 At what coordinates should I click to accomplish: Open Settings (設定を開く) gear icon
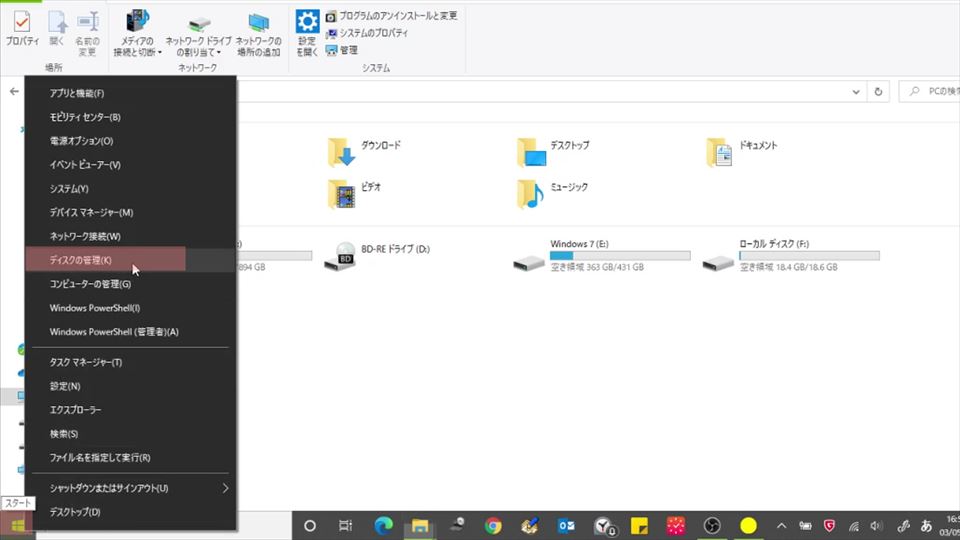pos(307,32)
